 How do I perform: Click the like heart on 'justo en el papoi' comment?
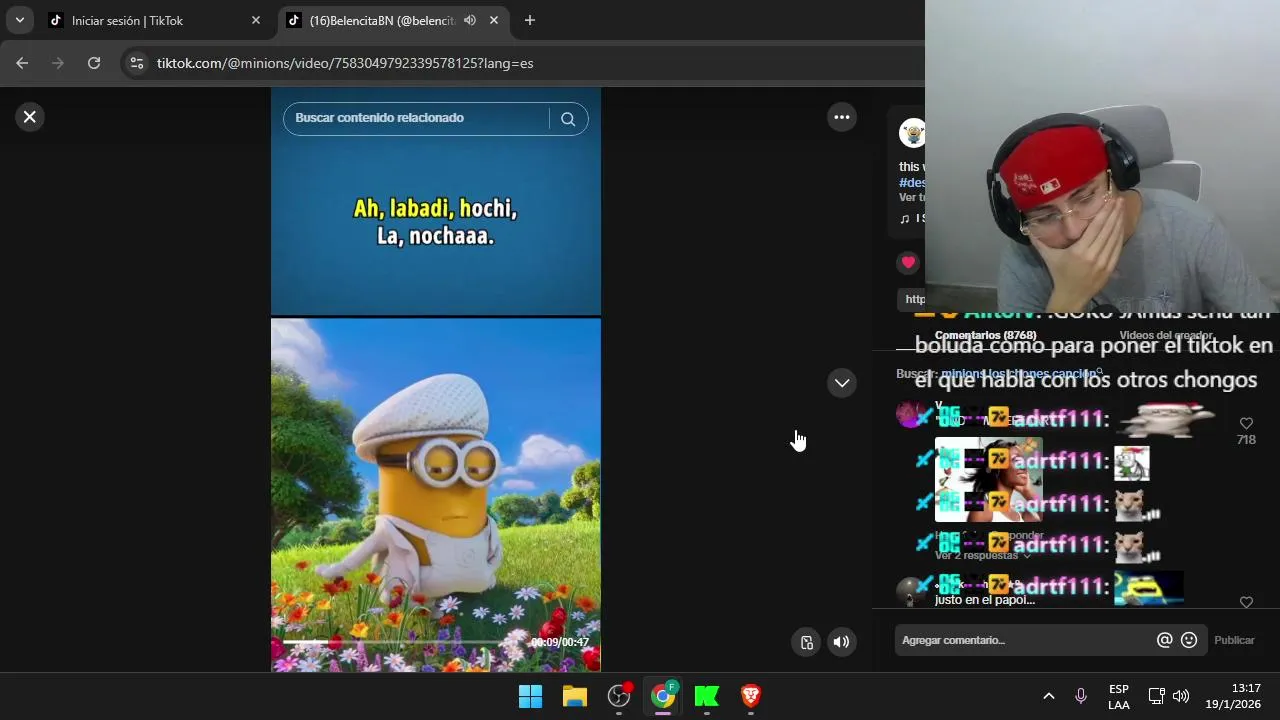[1246, 602]
